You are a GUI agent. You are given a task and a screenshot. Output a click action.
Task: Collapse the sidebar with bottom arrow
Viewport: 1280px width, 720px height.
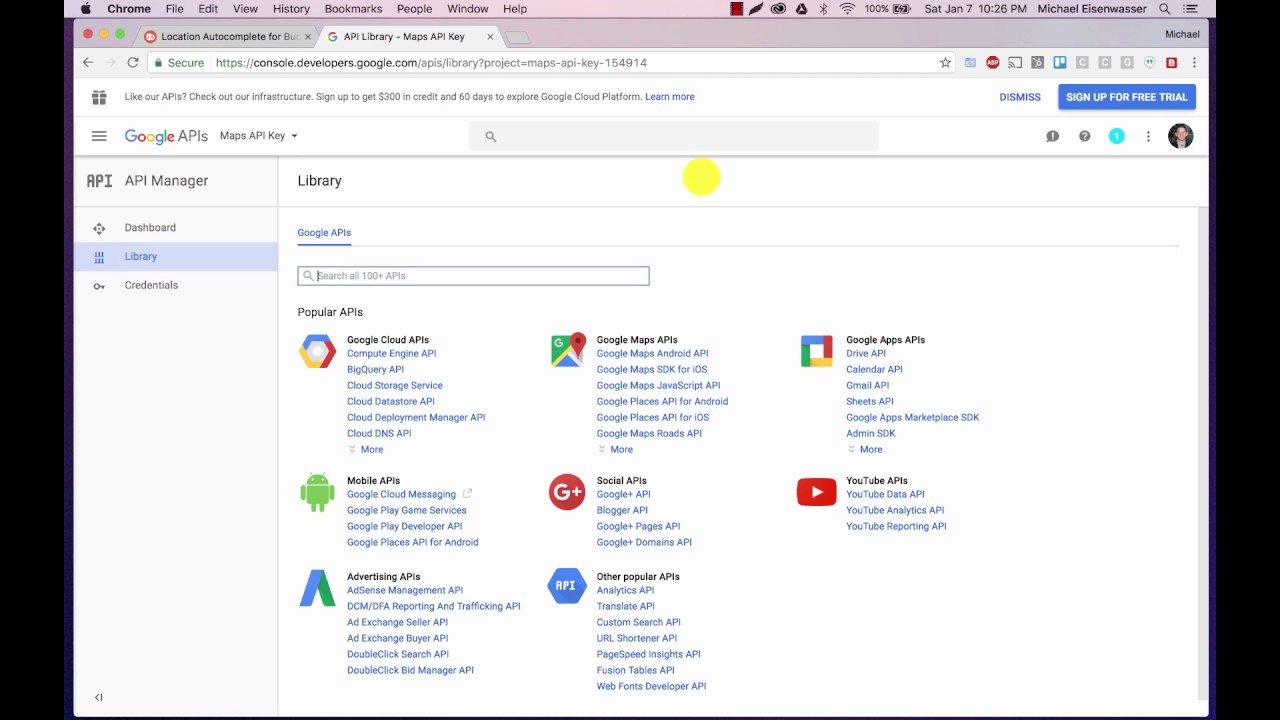coord(98,697)
